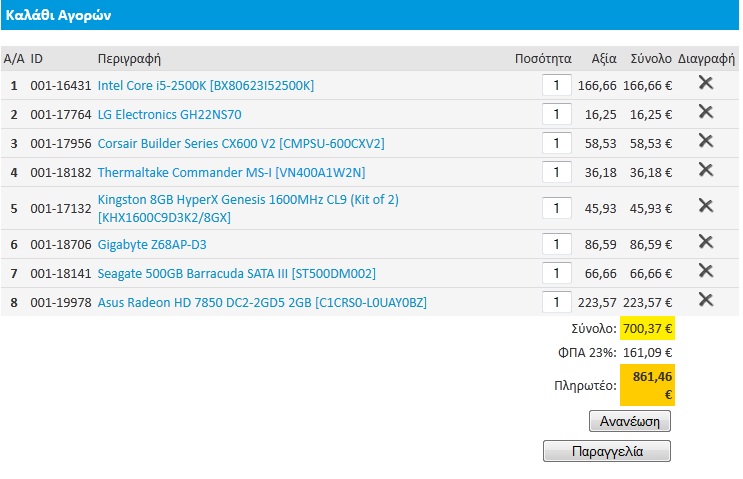Click the Διαγραφή column header
Image resolution: width=743 pixels, height=479 pixels.
pos(706,59)
